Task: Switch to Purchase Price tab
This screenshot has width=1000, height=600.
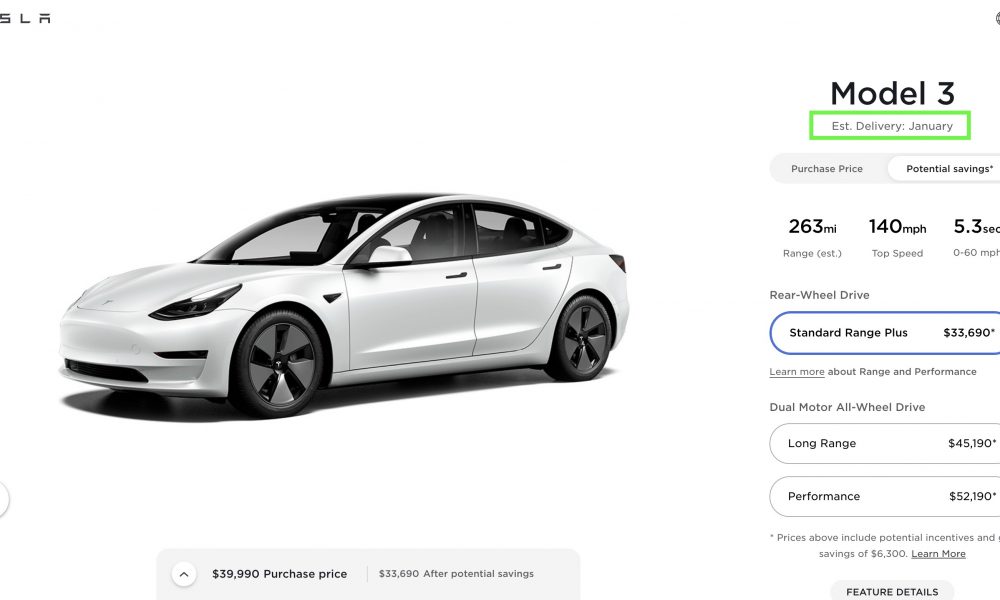Action: [x=827, y=169]
